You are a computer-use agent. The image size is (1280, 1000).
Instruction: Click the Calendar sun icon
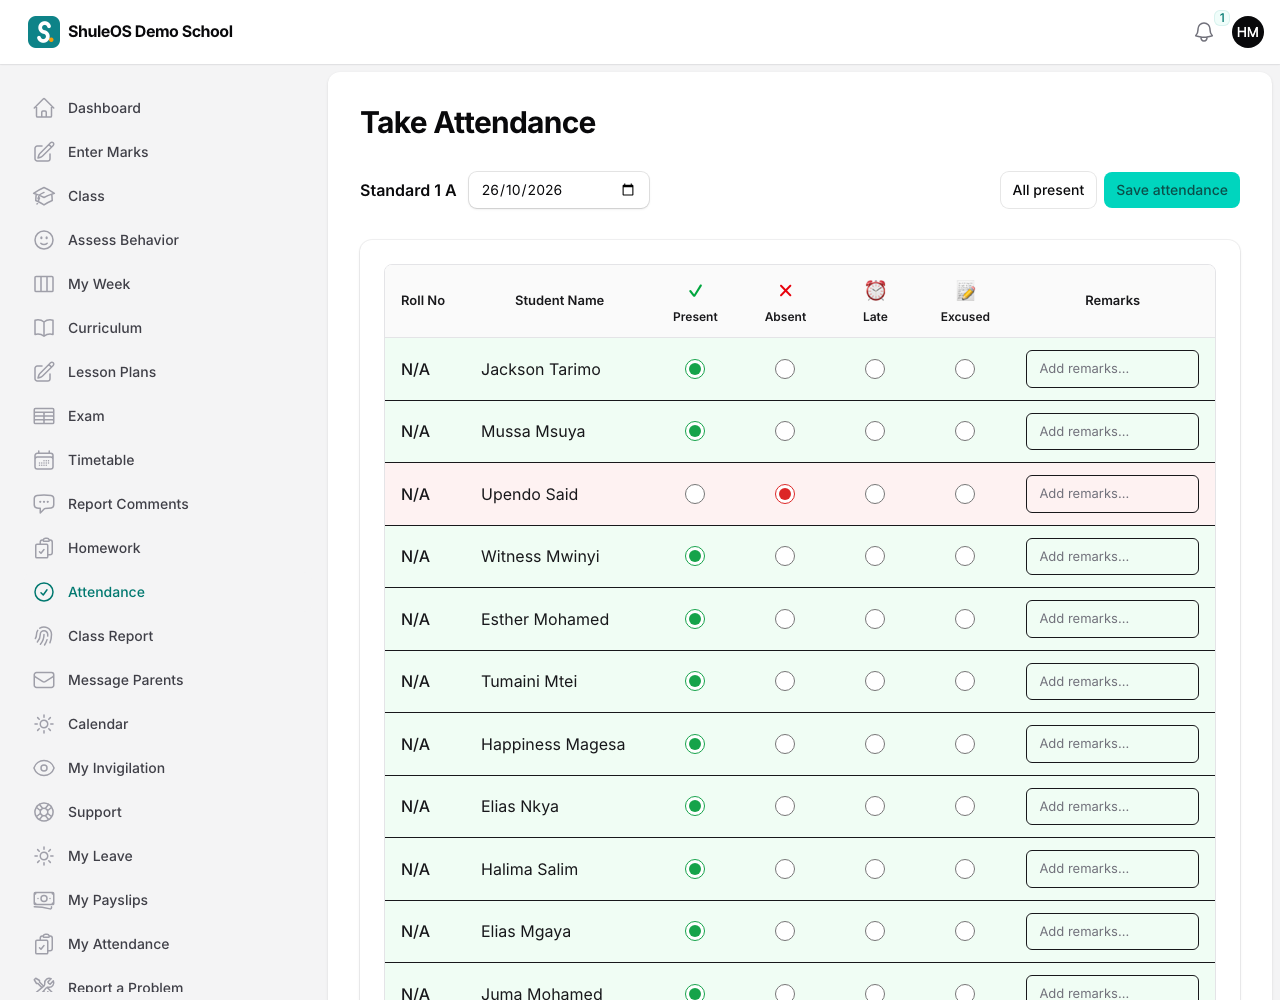tap(44, 724)
